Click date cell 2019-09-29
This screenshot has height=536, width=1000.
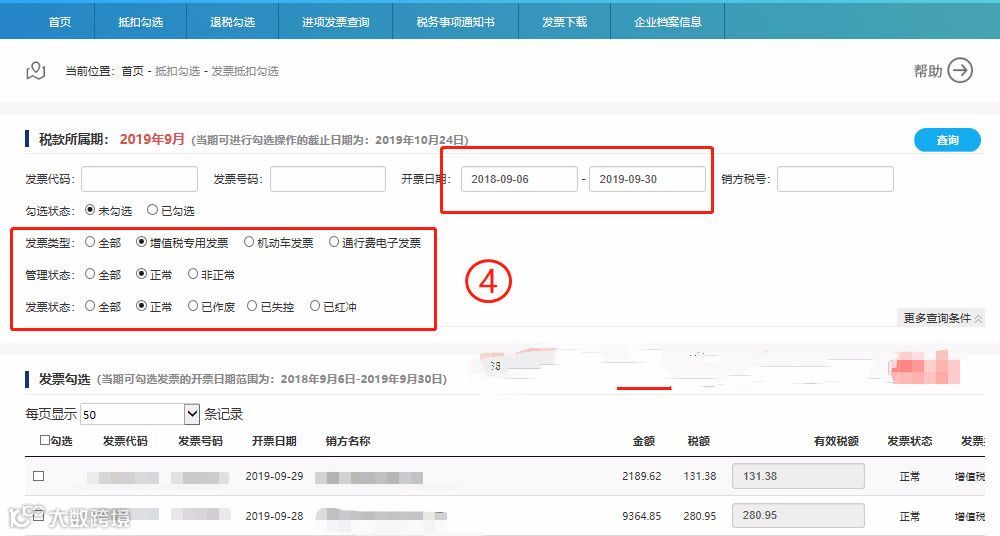[x=274, y=476]
